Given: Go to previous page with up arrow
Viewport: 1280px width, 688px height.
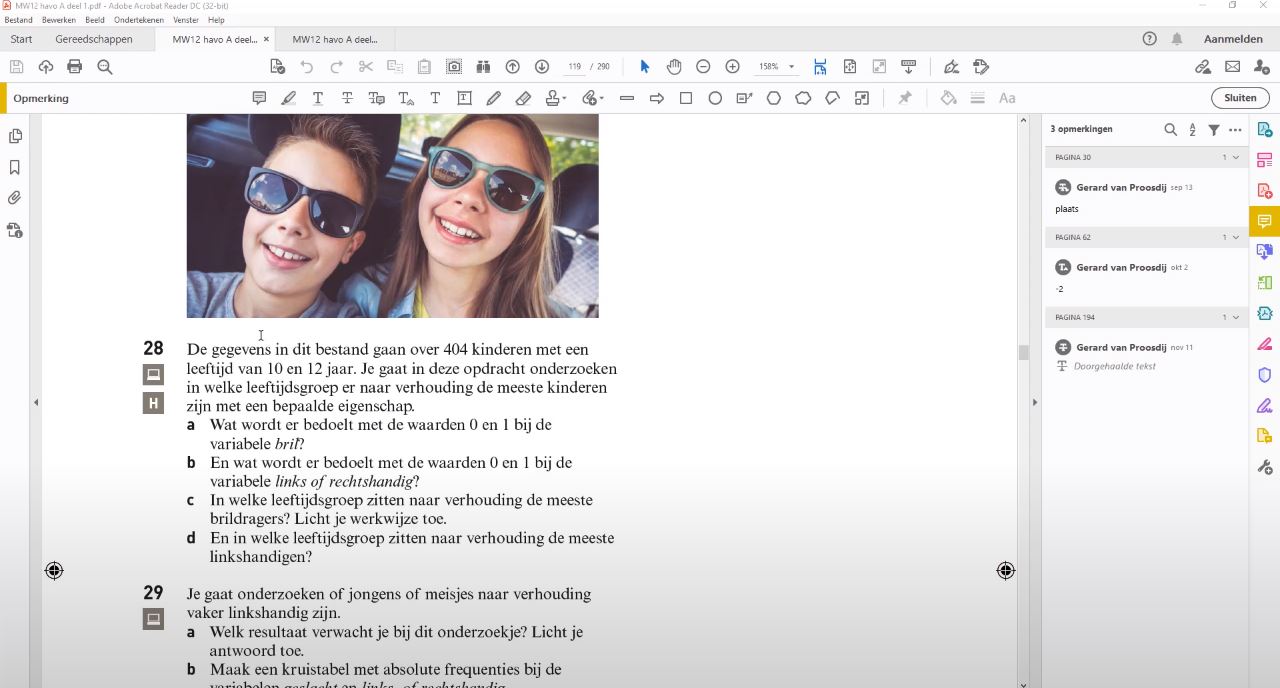Looking at the screenshot, I should pos(513,67).
